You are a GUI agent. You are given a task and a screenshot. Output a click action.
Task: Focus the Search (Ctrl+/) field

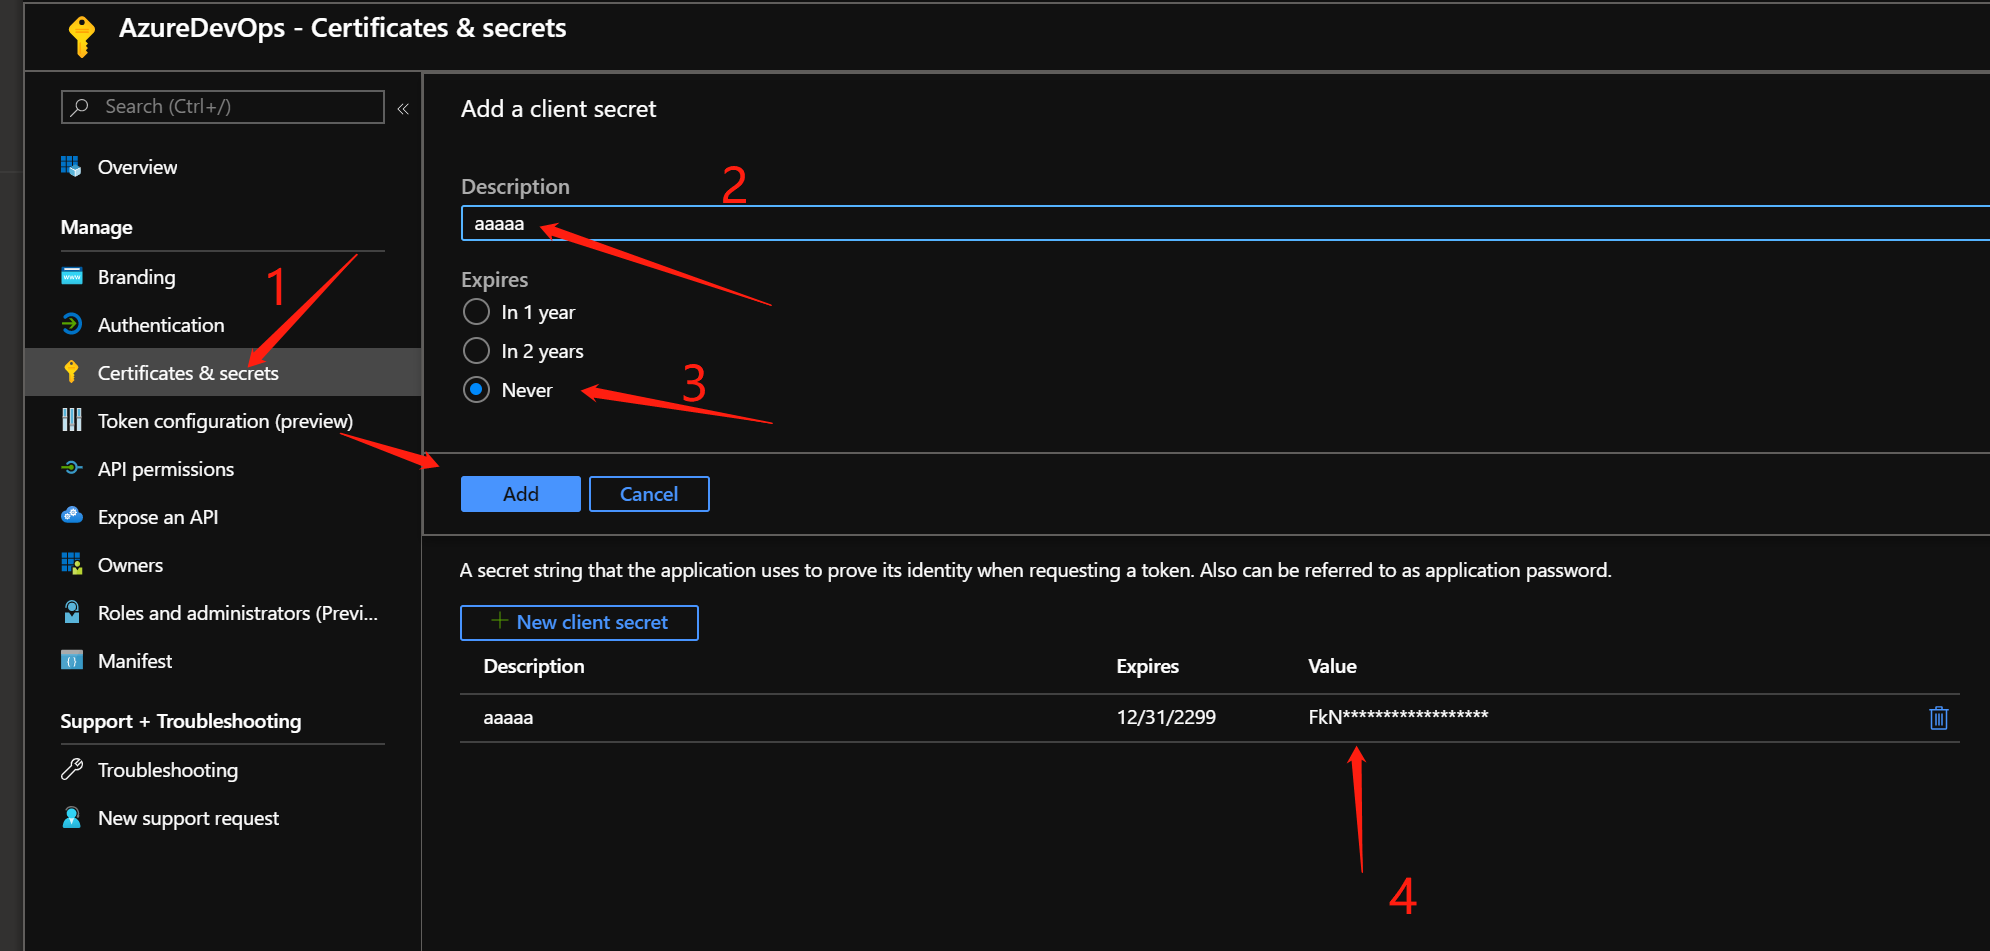click(223, 107)
